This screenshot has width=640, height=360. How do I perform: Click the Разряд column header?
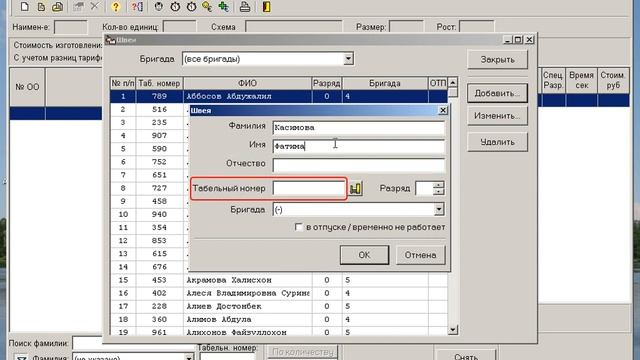[327, 83]
